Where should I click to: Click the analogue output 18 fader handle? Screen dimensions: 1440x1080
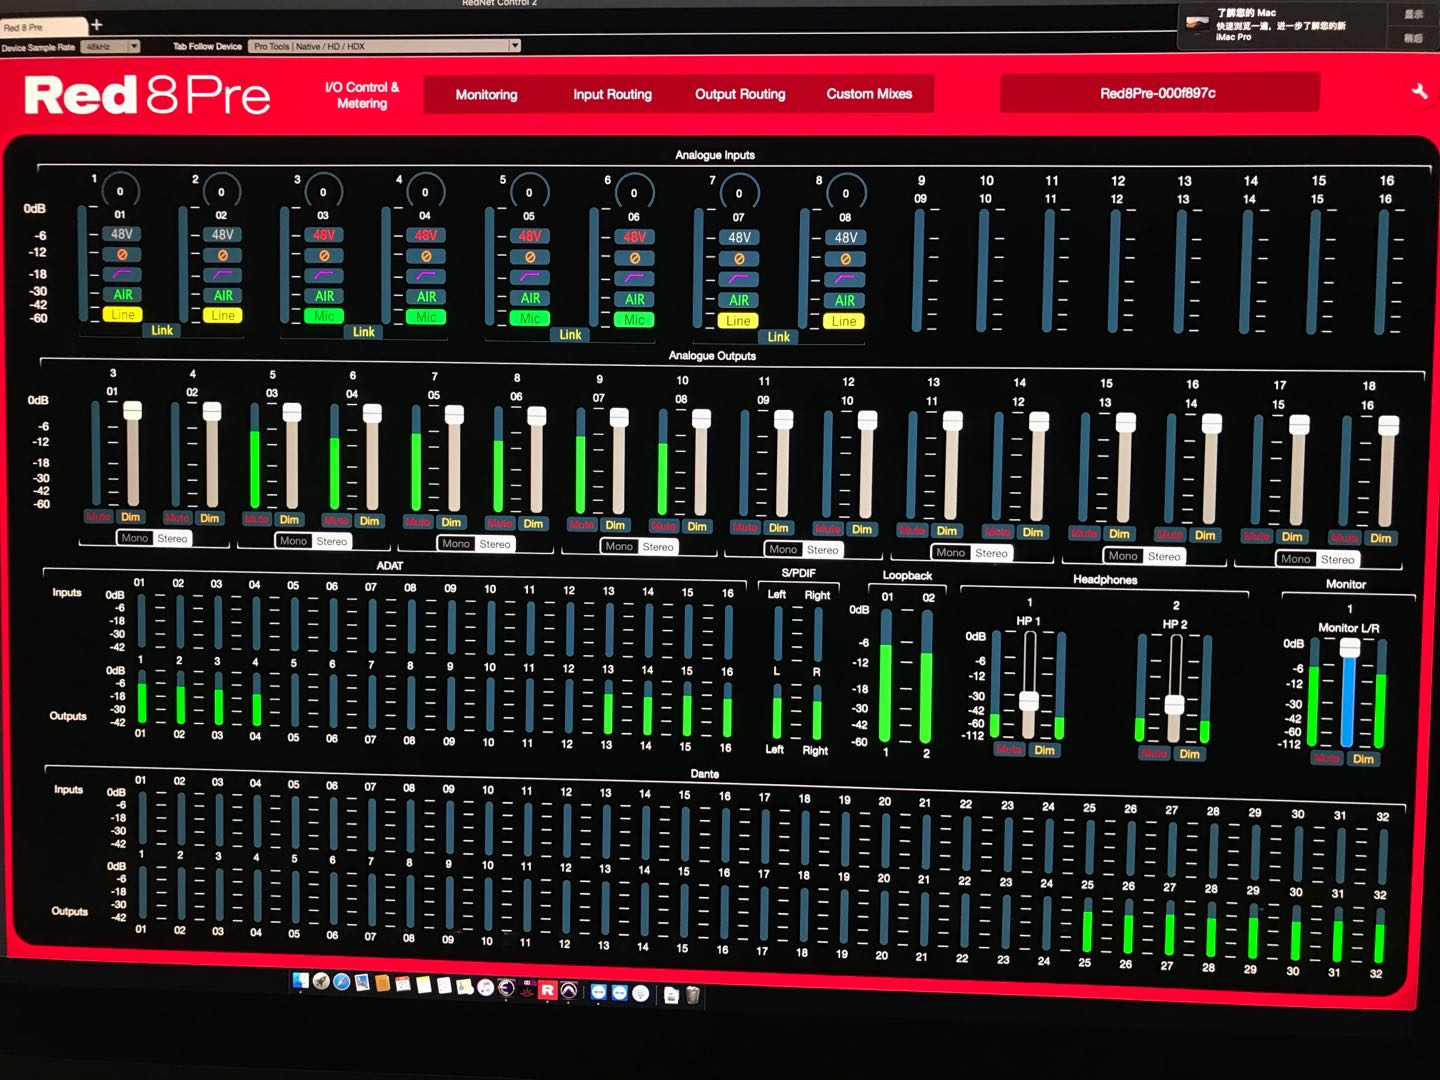pos(1388,427)
